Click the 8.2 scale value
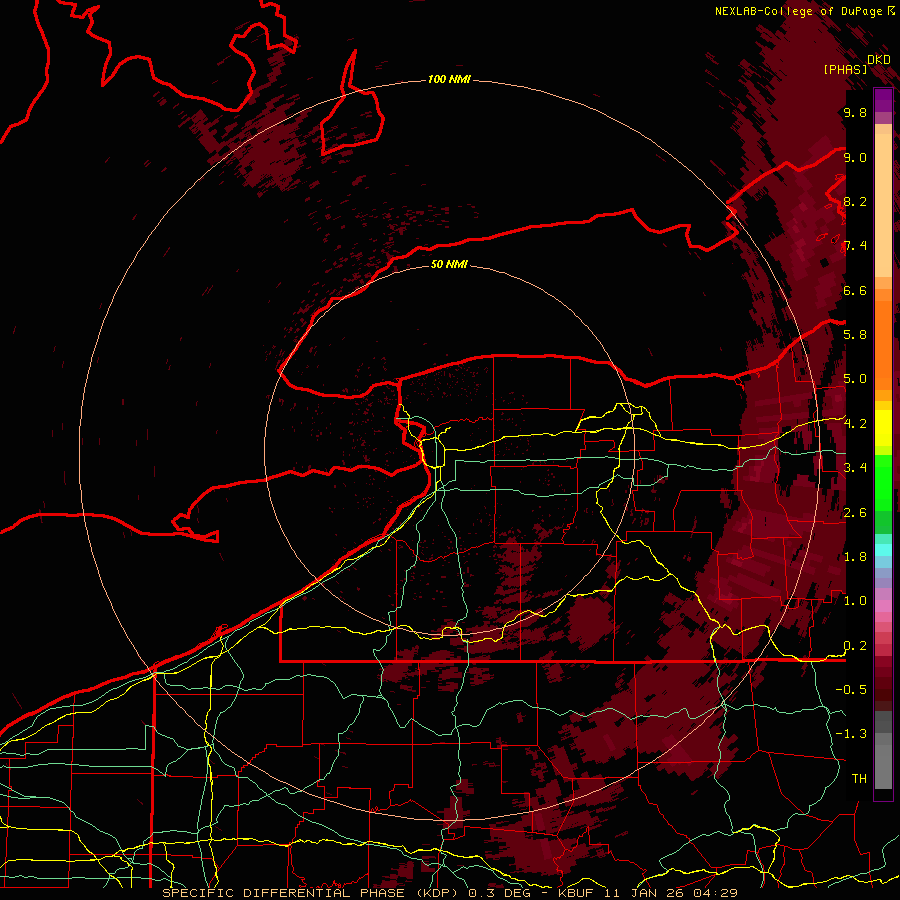This screenshot has width=900, height=900. pyautogui.click(x=855, y=201)
